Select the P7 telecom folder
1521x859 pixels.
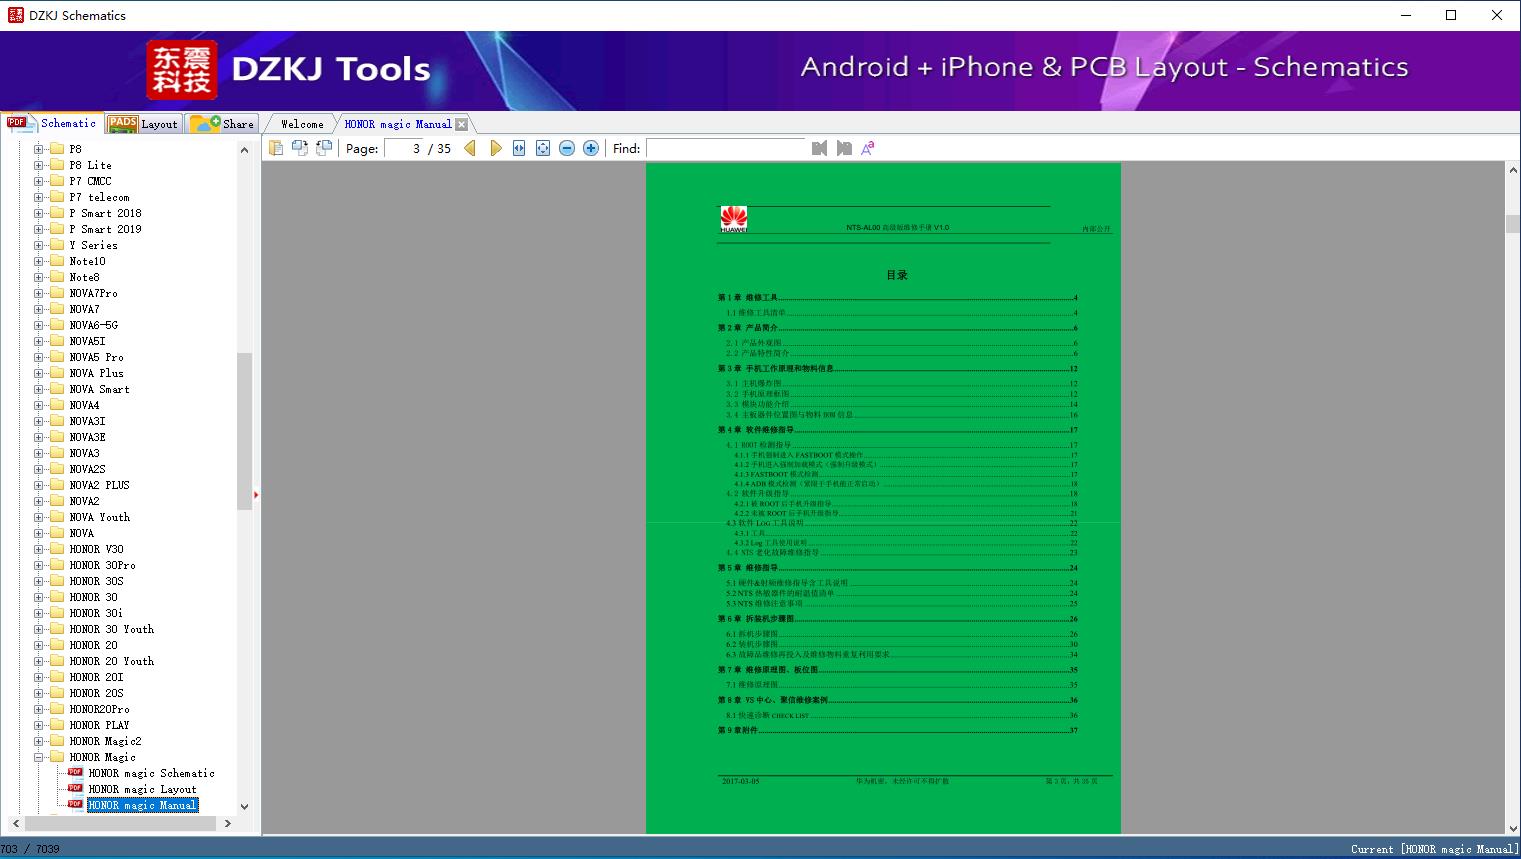point(99,197)
